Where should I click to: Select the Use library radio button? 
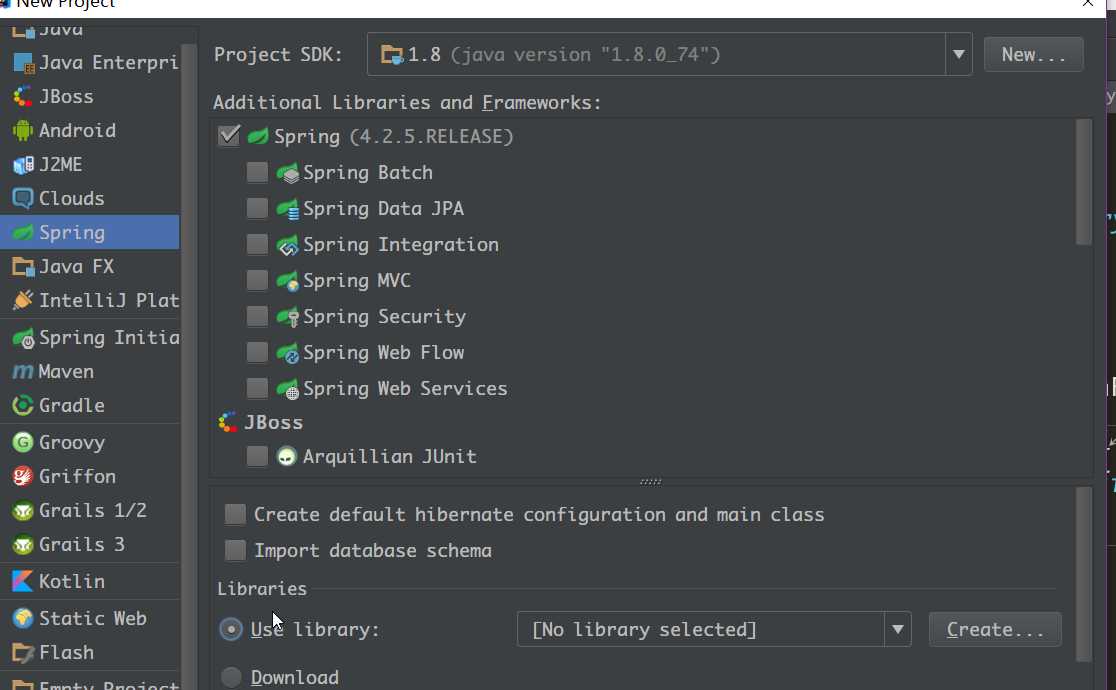pyautogui.click(x=231, y=629)
